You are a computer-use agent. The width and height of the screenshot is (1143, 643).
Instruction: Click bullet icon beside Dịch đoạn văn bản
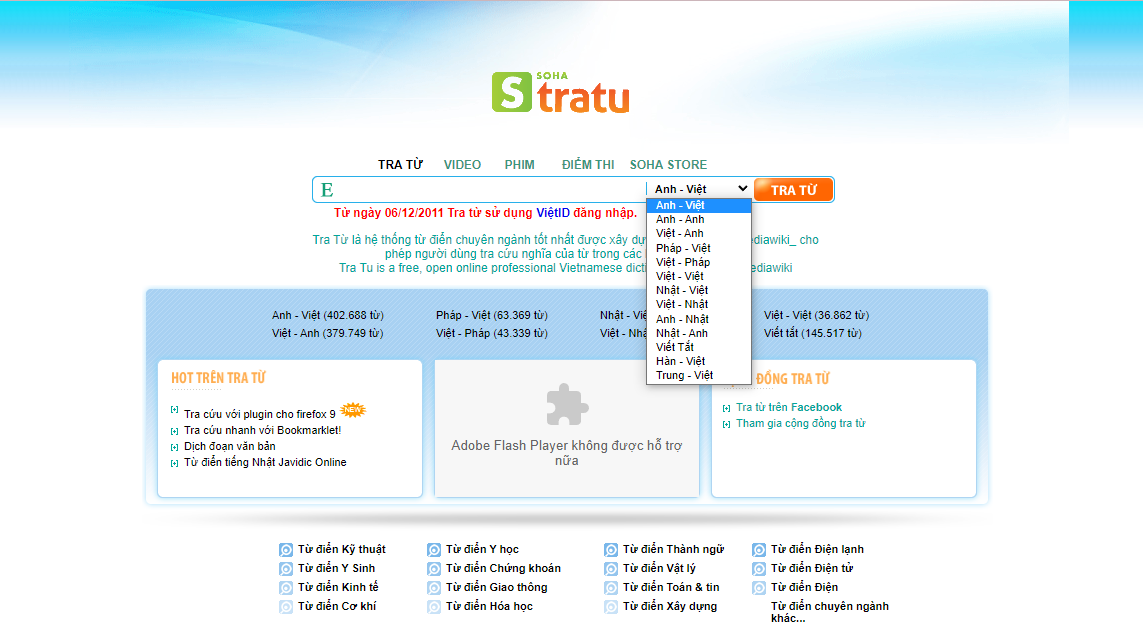click(x=174, y=447)
